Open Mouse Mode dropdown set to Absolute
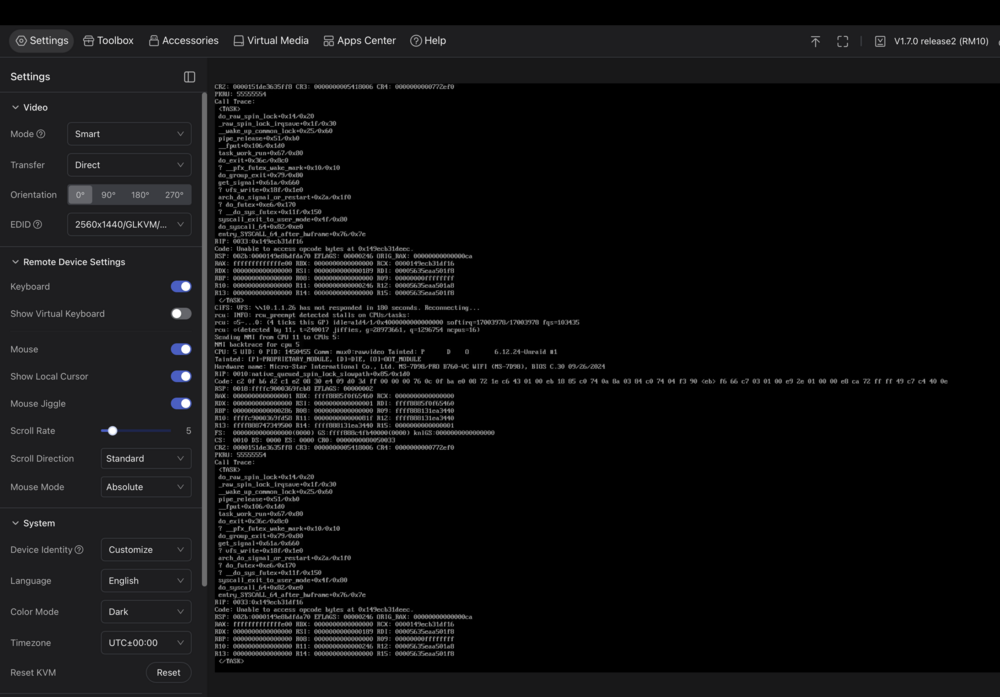The width and height of the screenshot is (1000, 697). click(146, 487)
